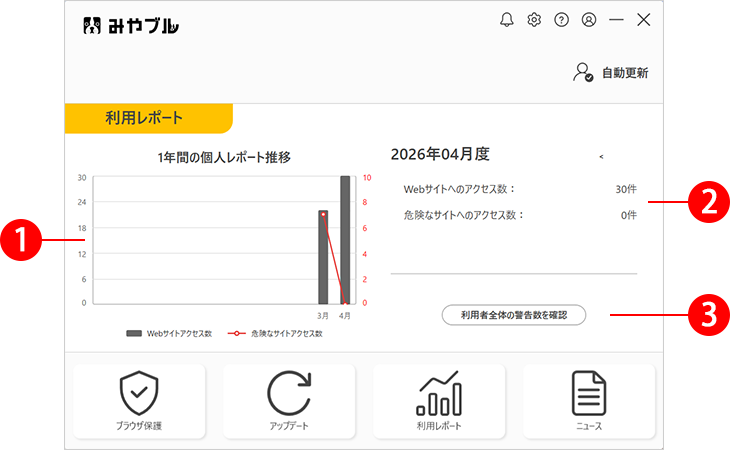Click Webサイトへのアクセス数 label

point(459,189)
